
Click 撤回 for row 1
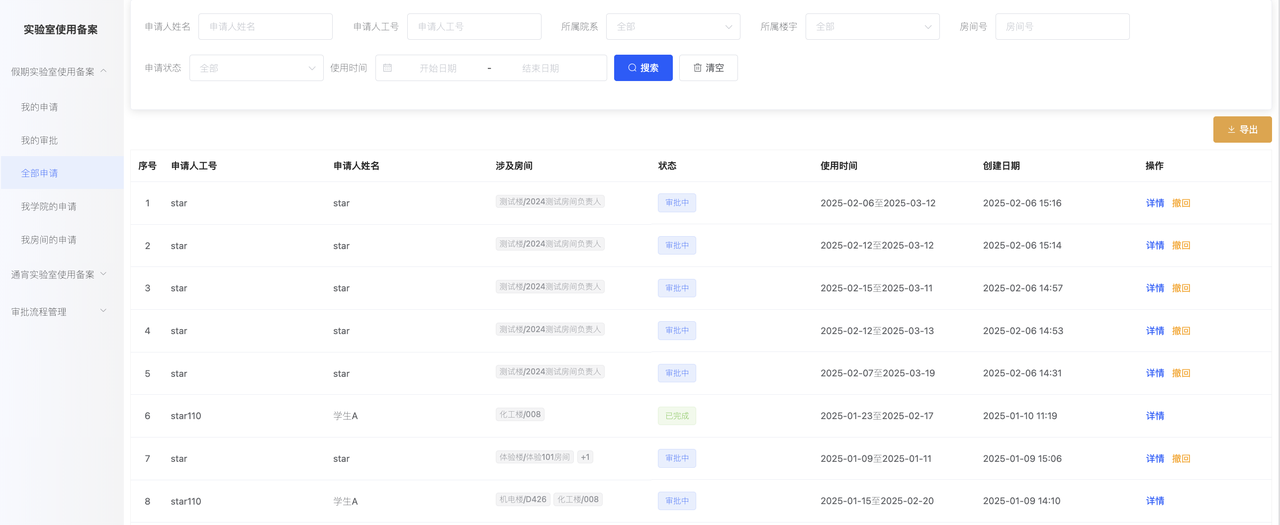[x=1181, y=203]
